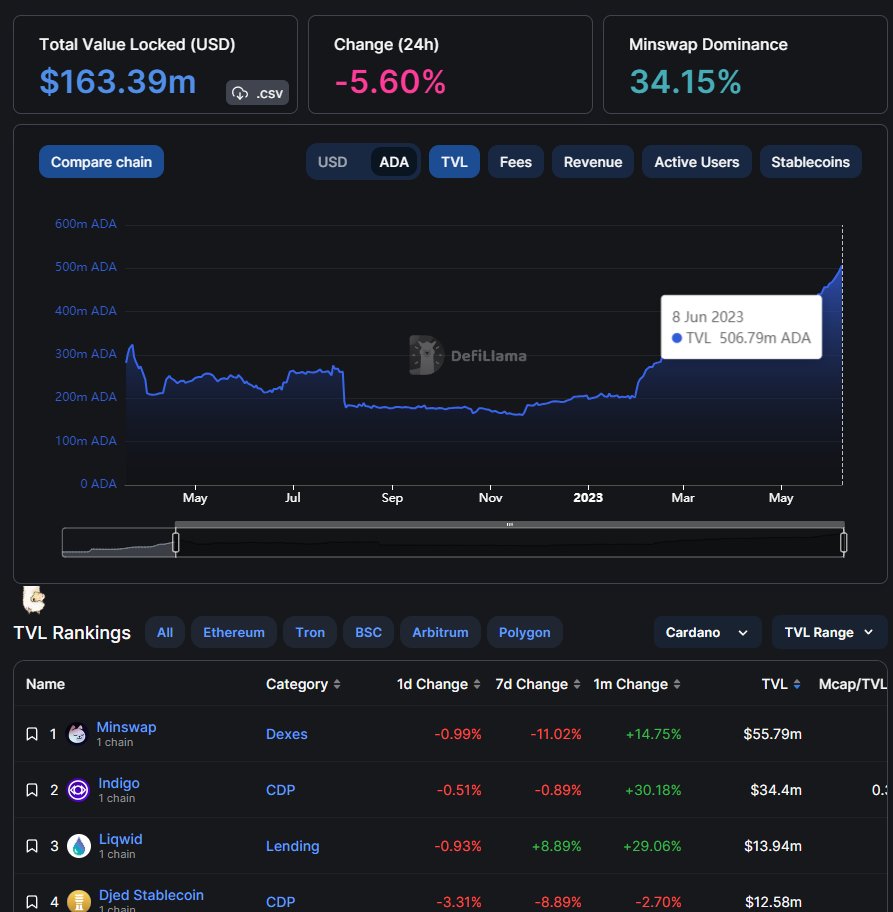This screenshot has height=912, width=893.
Task: Toggle the TVL chart metric
Action: 454,162
